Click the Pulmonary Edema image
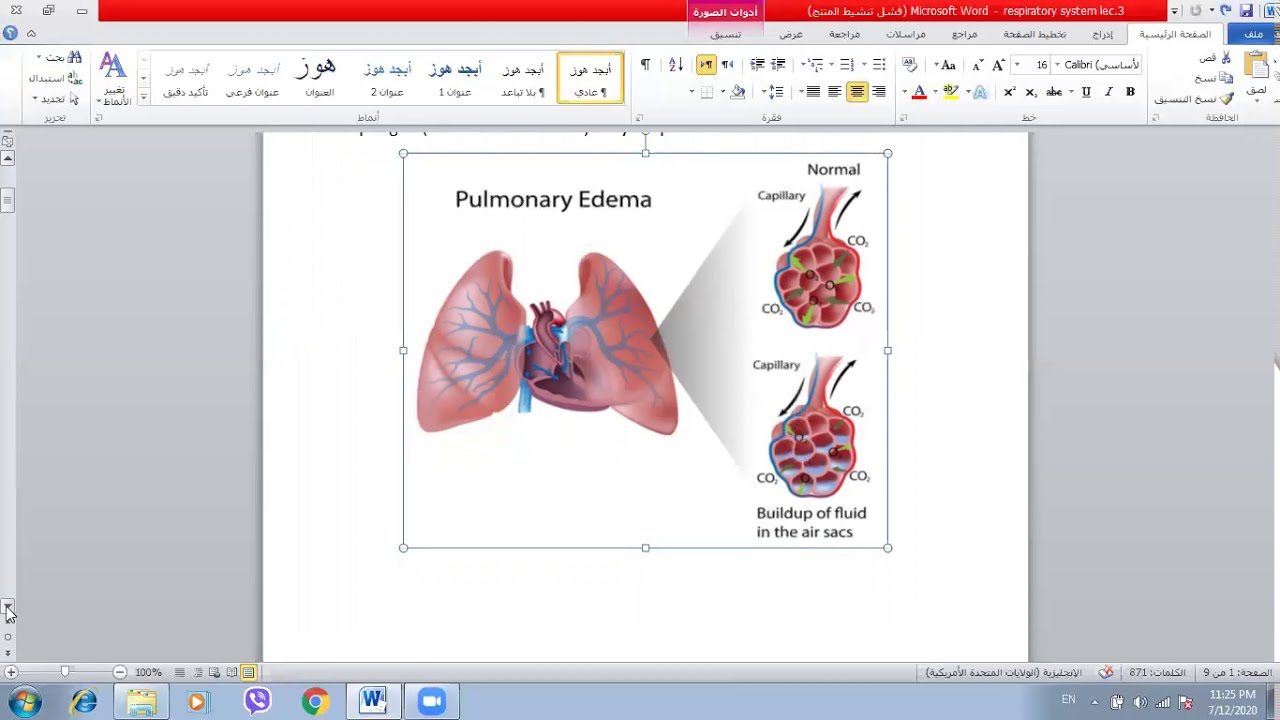This screenshot has width=1280, height=720. pos(645,350)
